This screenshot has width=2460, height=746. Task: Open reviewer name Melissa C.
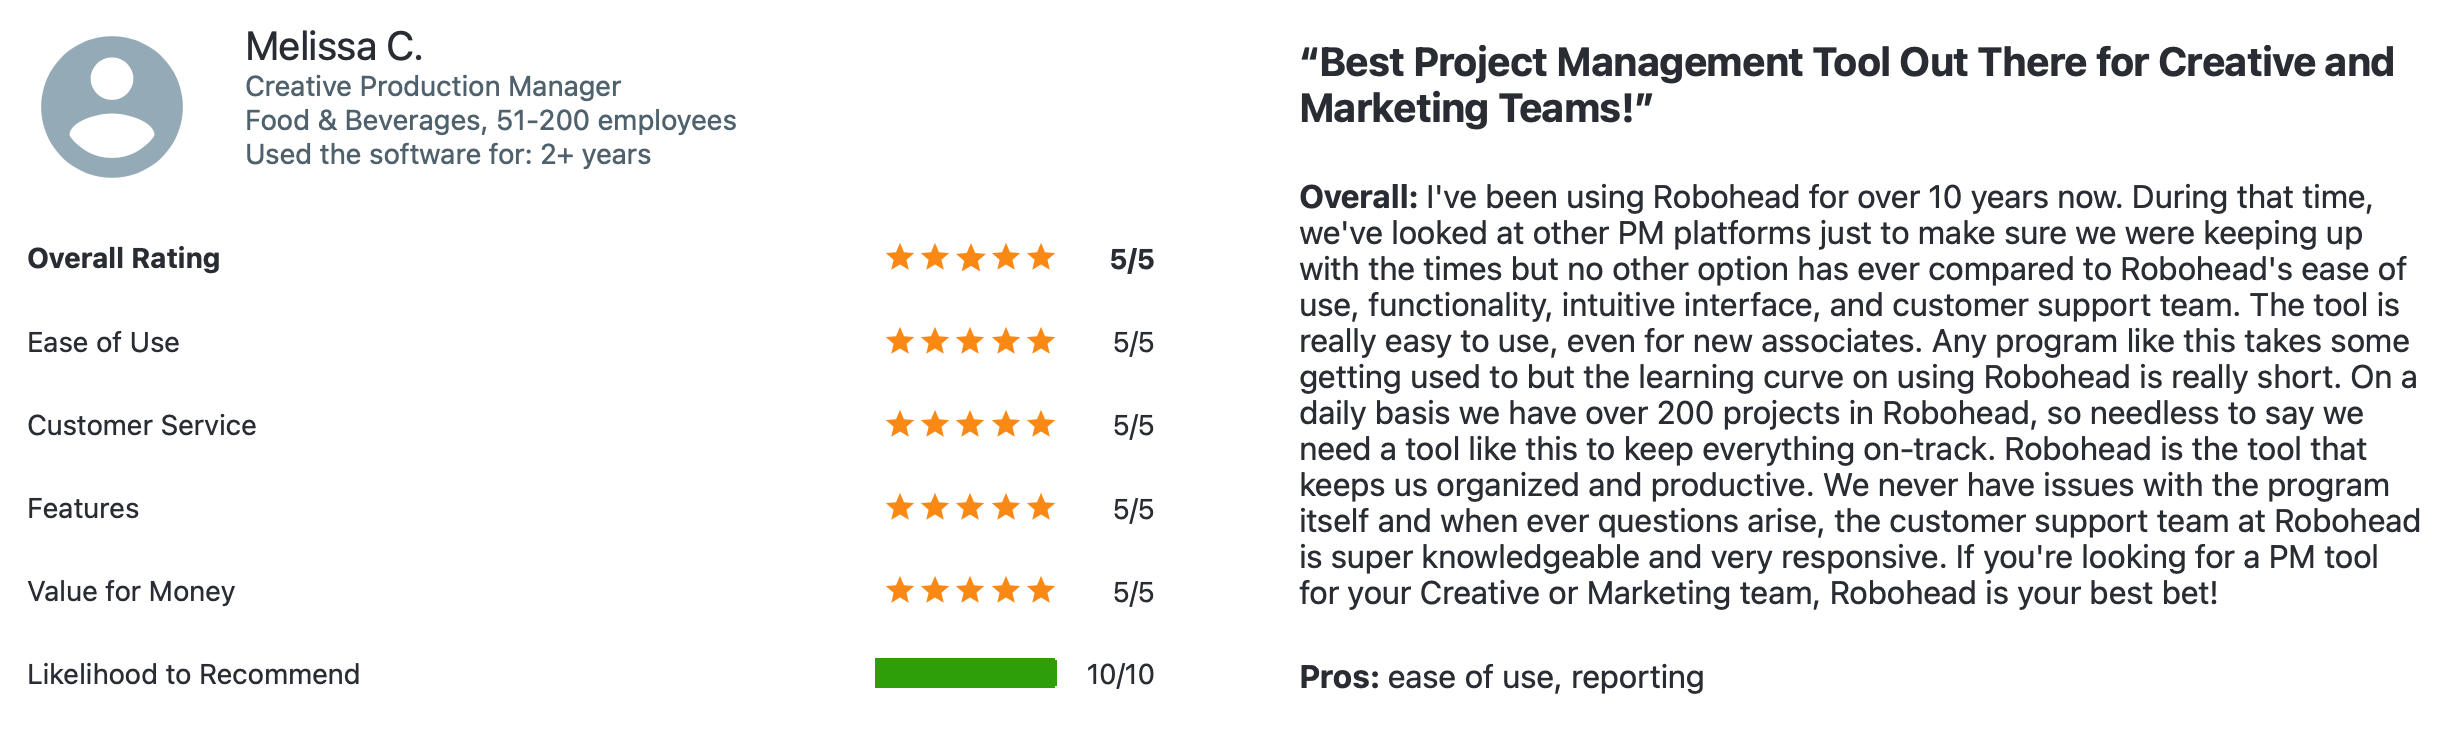click(x=334, y=47)
